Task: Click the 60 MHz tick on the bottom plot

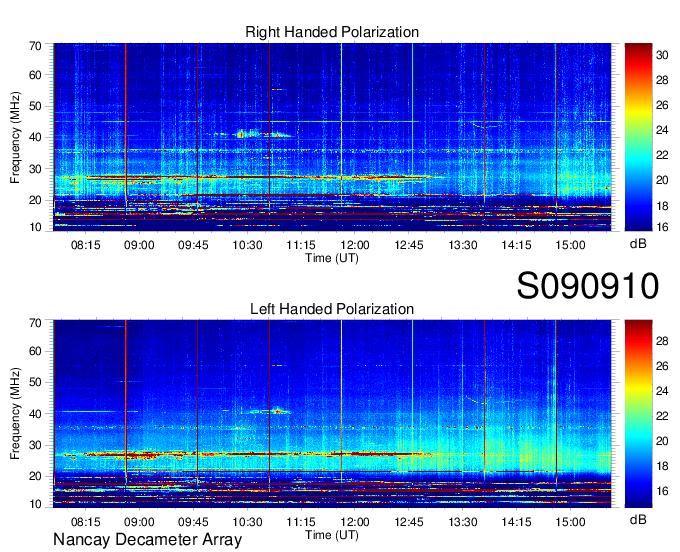Action: coord(35,351)
